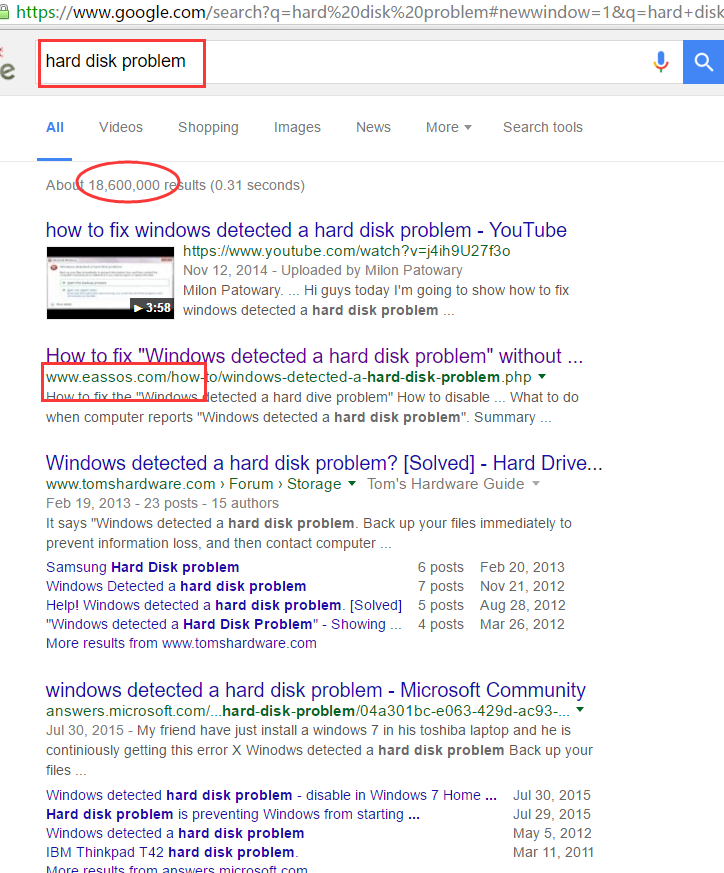This screenshot has height=873, width=724.
Task: Click the youtube.com watch URL
Action: [346, 251]
